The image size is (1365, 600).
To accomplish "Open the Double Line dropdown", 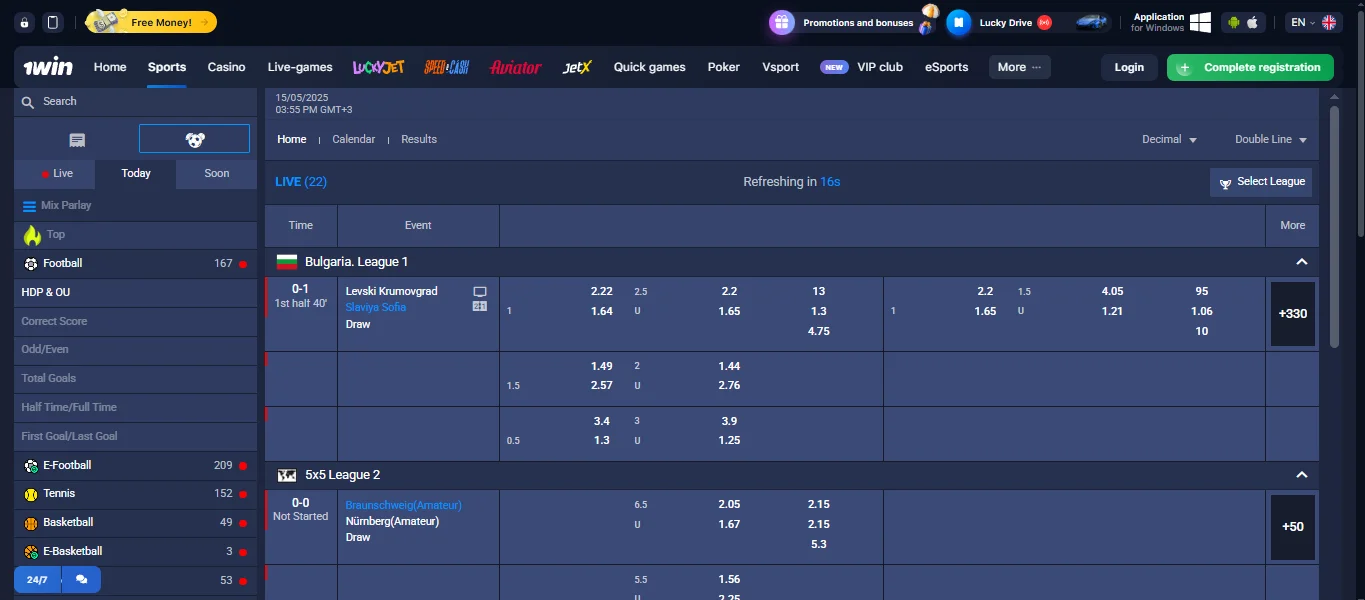I will click(1270, 140).
